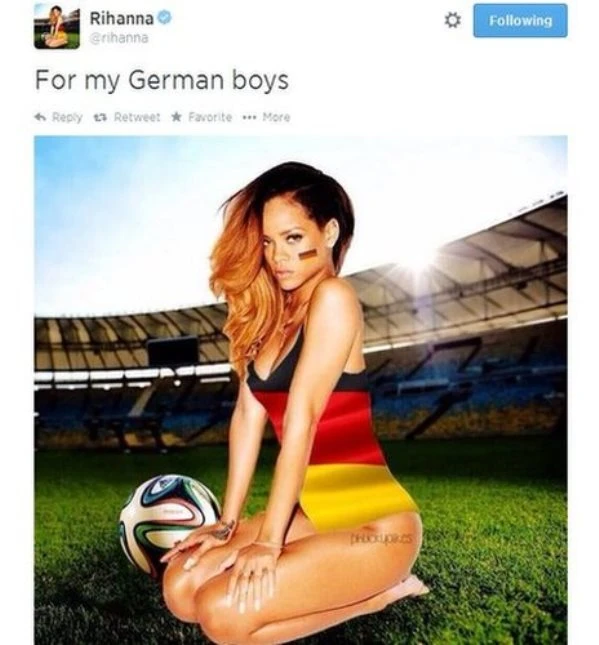This screenshot has height=645, width=599.
Task: Open the gear user actions menu
Action: (453, 20)
